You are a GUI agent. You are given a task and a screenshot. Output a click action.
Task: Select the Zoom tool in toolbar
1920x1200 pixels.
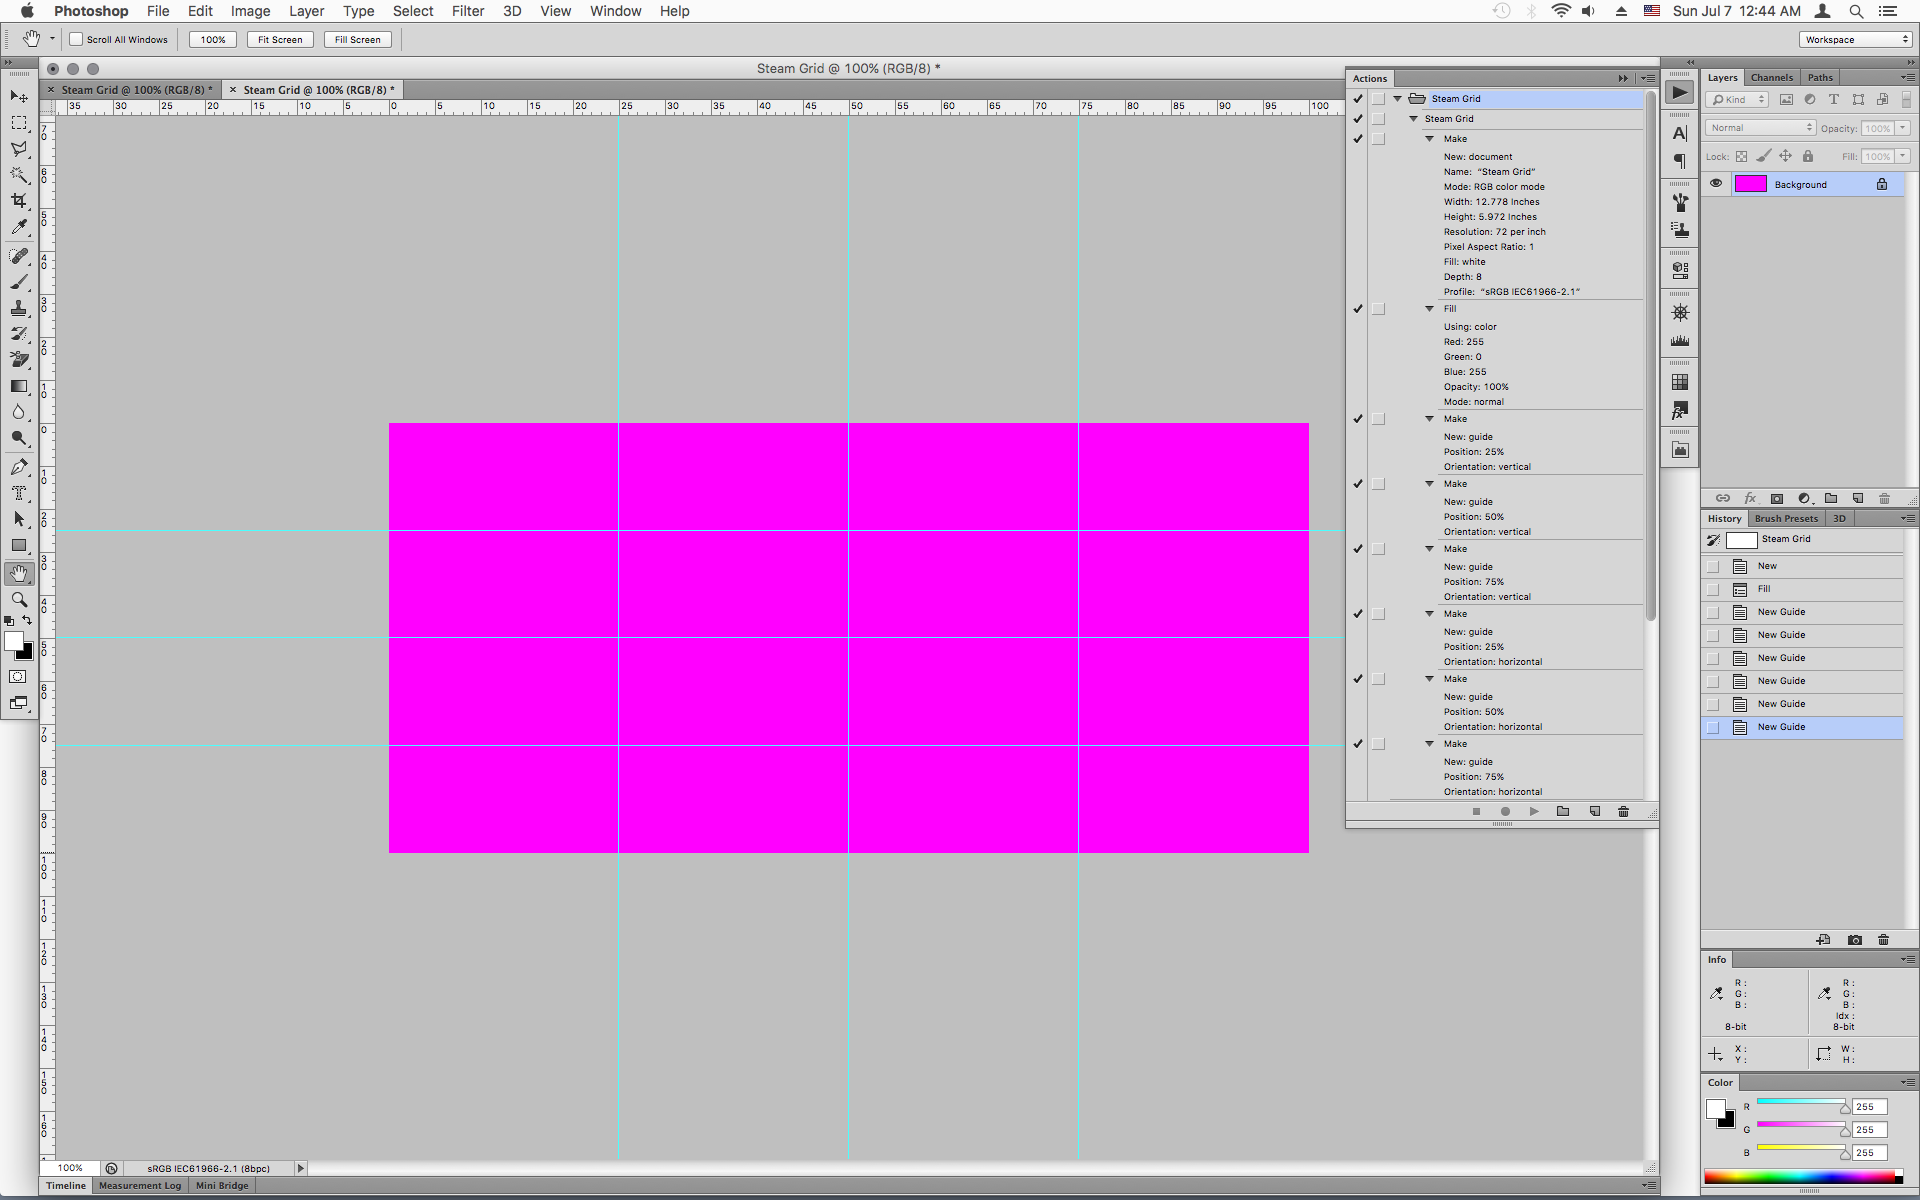(x=19, y=600)
